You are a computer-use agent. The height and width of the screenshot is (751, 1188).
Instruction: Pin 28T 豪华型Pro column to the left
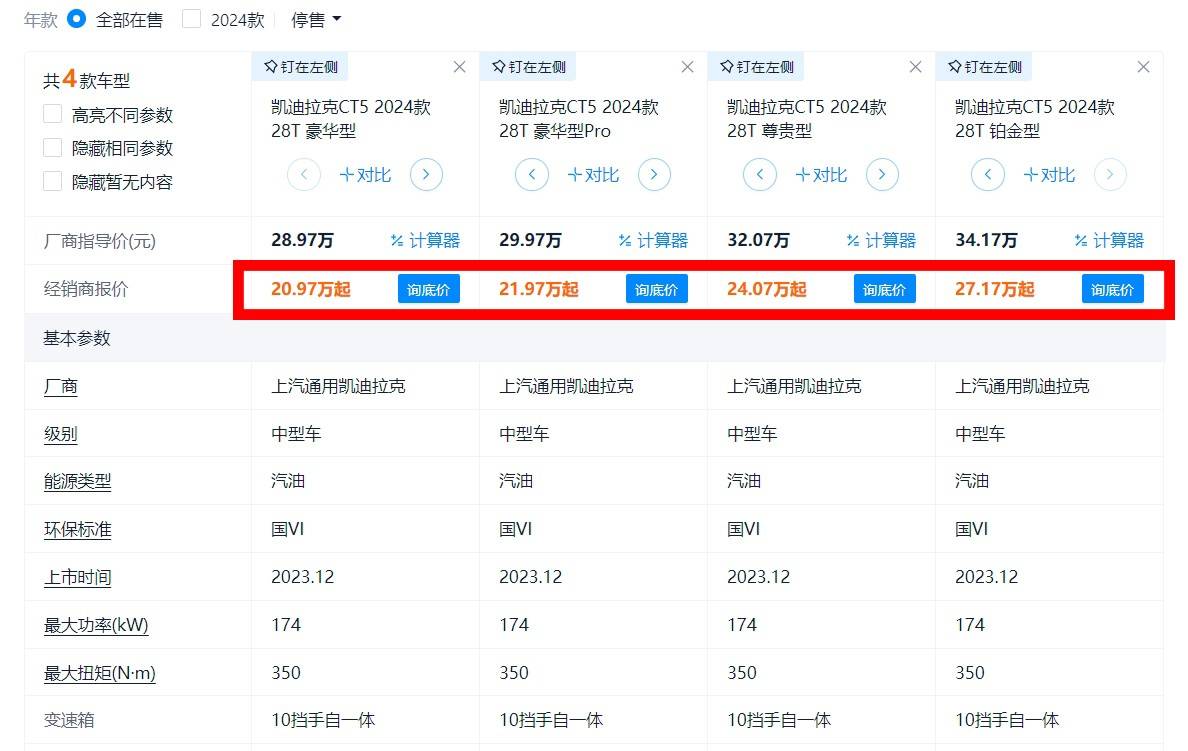pyautogui.click(x=529, y=67)
